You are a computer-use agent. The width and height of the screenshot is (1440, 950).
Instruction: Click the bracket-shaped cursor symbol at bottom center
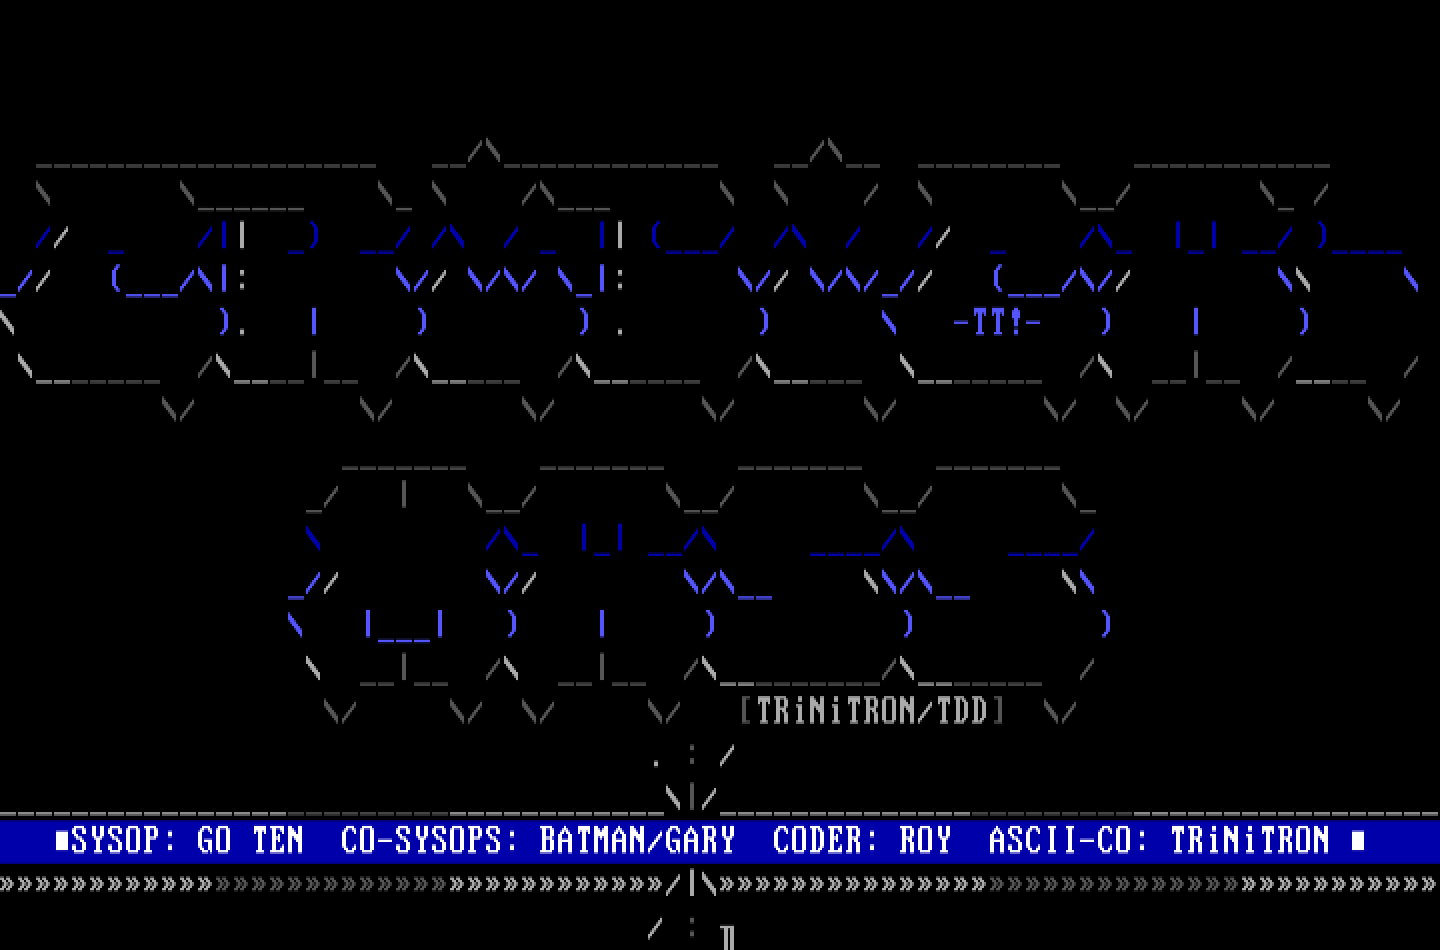728,936
